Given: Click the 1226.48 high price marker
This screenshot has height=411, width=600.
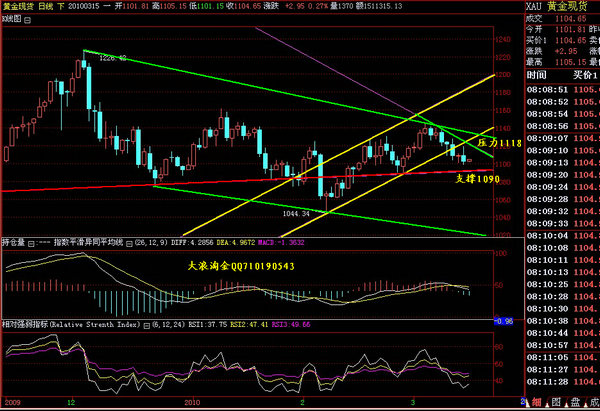Looking at the screenshot, I should click(x=112, y=58).
